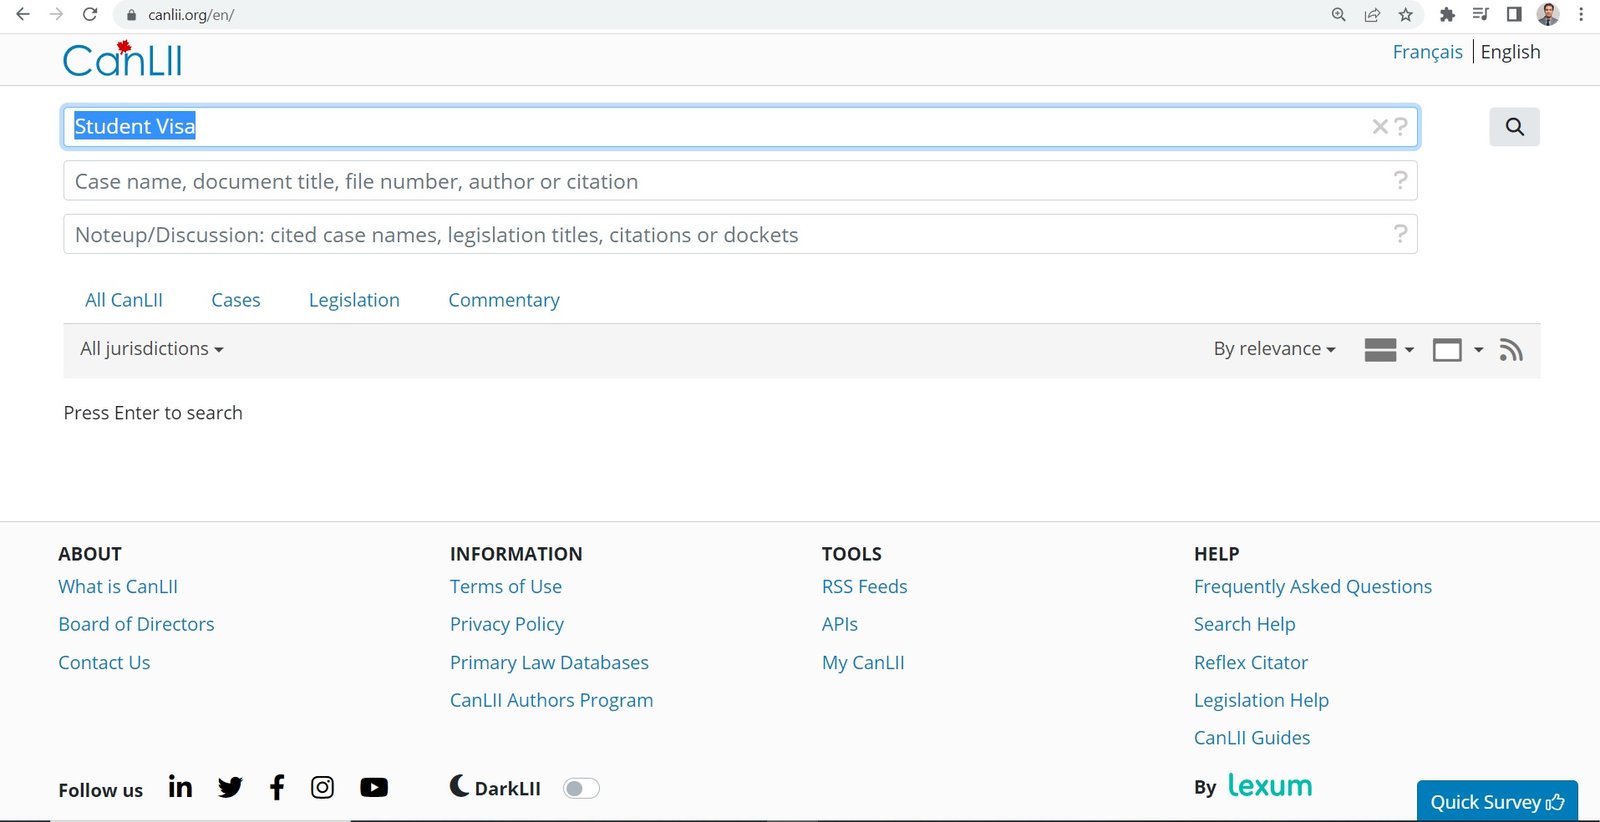Open CanLII's Facebook page
Viewport: 1600px width, 822px height.
[x=277, y=788]
